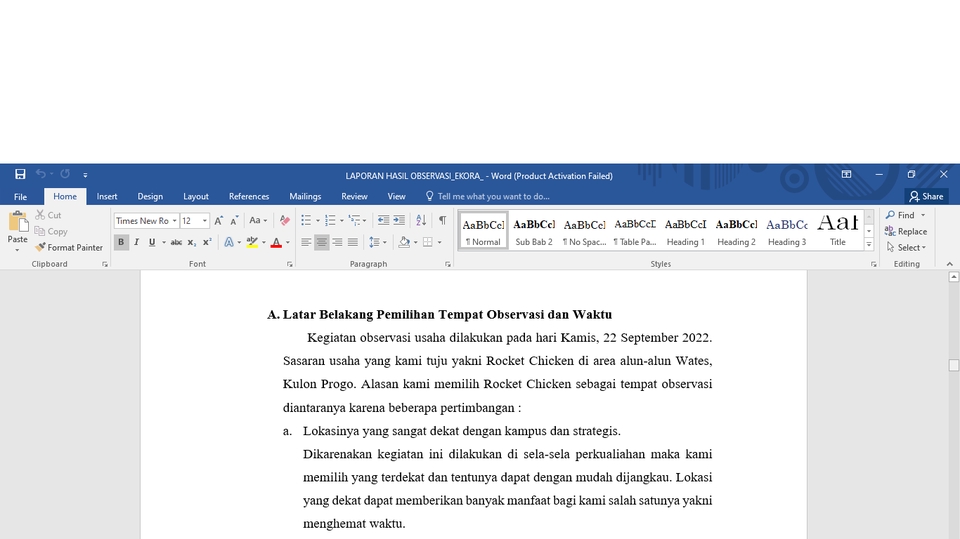Show paragraph marks with the pilcrow
Image resolution: width=960 pixels, height=539 pixels.
tap(442, 220)
